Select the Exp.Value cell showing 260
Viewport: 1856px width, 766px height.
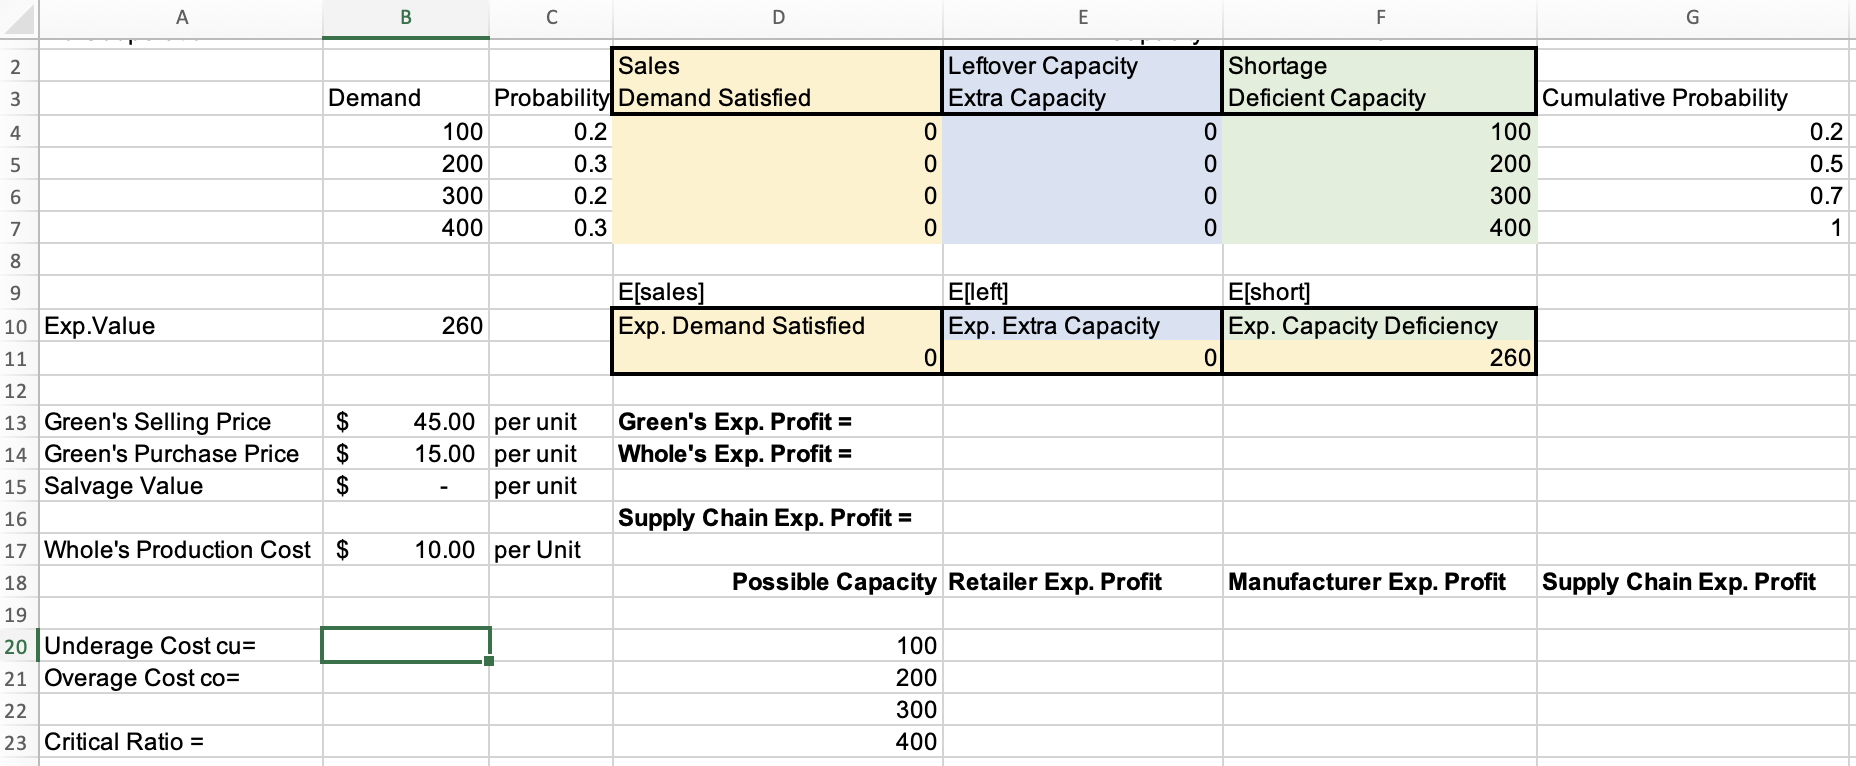pos(404,325)
